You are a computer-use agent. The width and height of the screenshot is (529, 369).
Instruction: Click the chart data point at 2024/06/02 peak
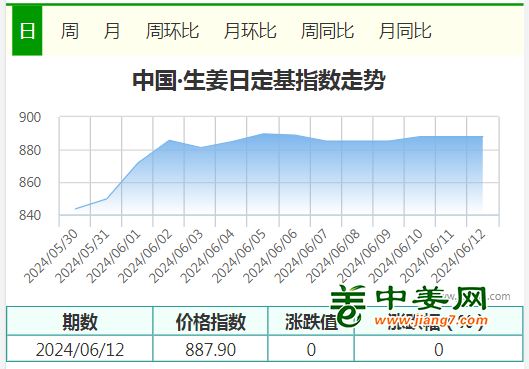pyautogui.click(x=169, y=140)
